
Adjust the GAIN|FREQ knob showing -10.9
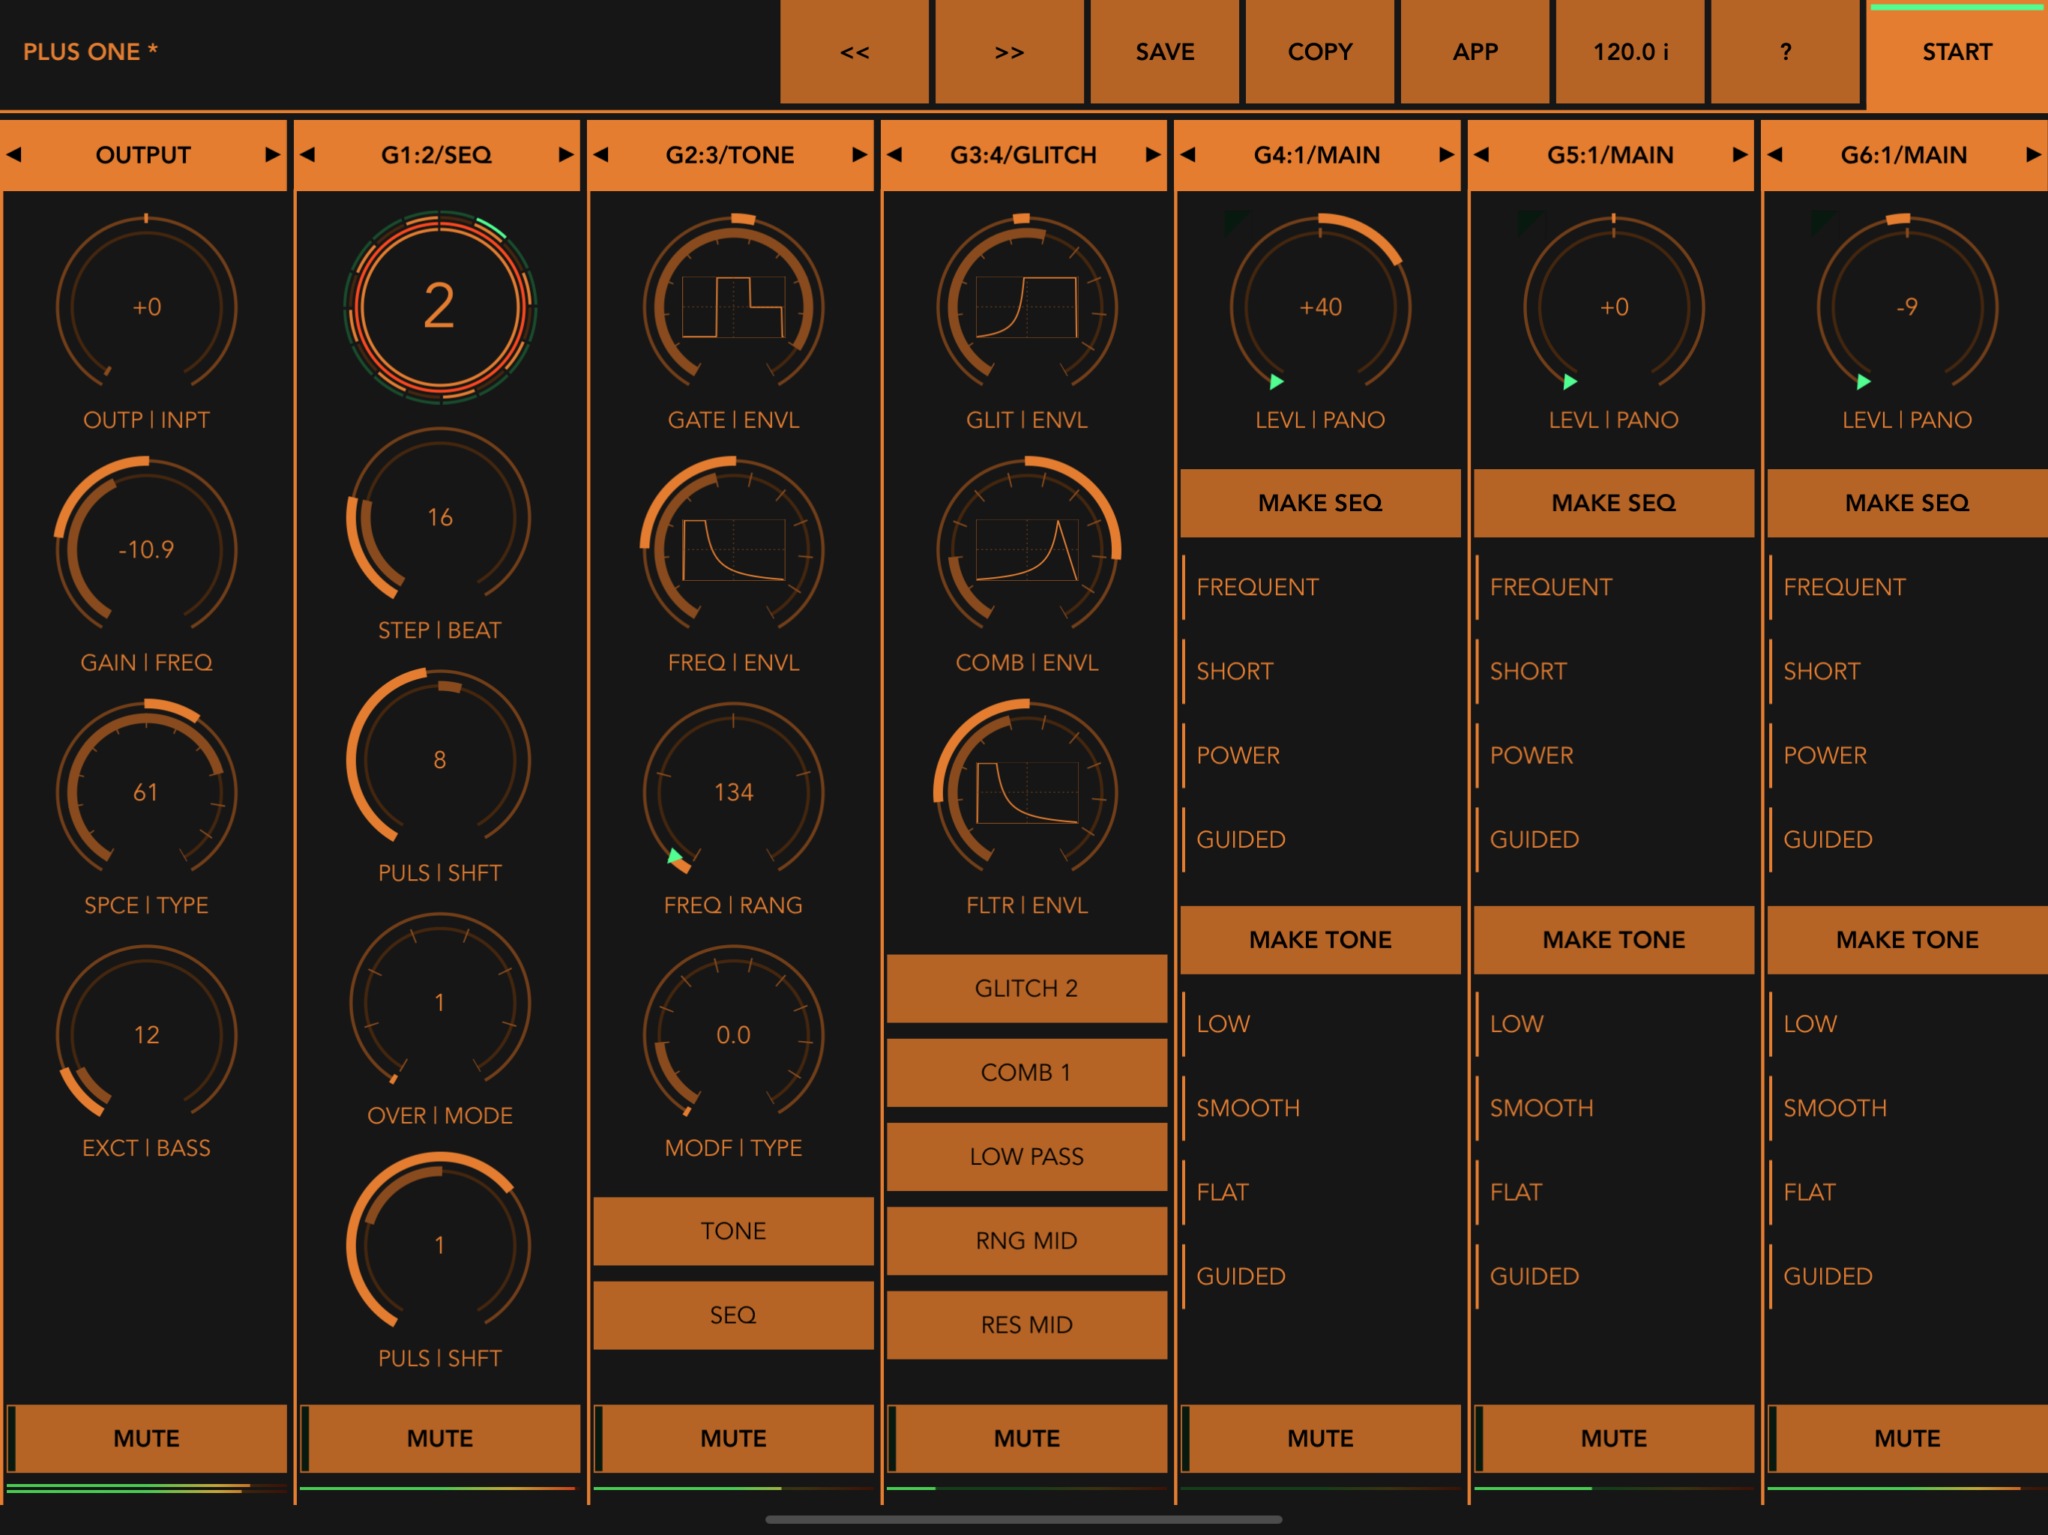[x=146, y=548]
